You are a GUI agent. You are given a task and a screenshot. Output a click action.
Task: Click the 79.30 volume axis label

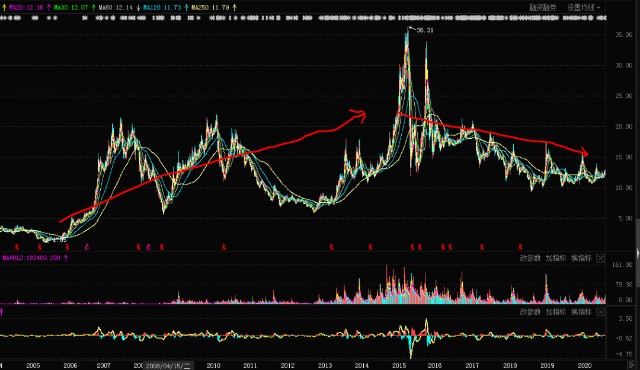(x=624, y=284)
